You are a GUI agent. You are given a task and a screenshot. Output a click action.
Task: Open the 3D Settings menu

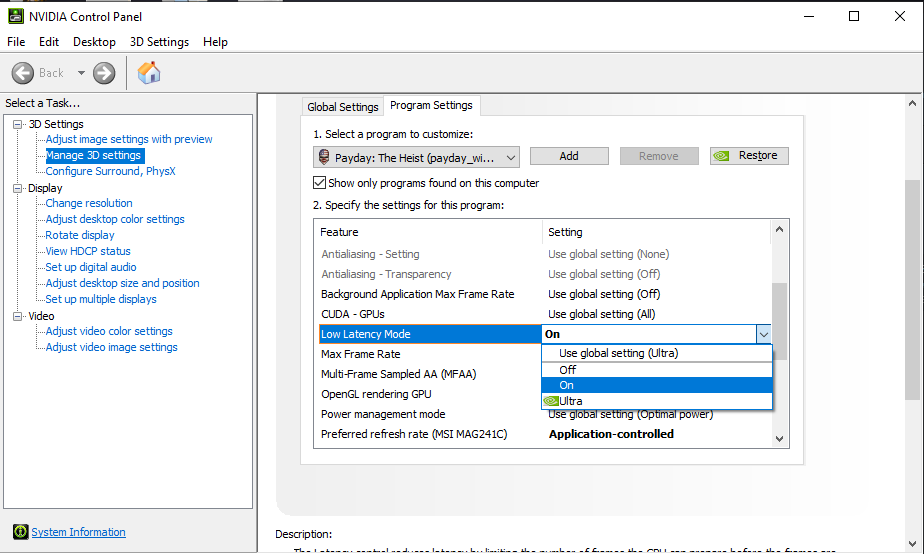(159, 42)
